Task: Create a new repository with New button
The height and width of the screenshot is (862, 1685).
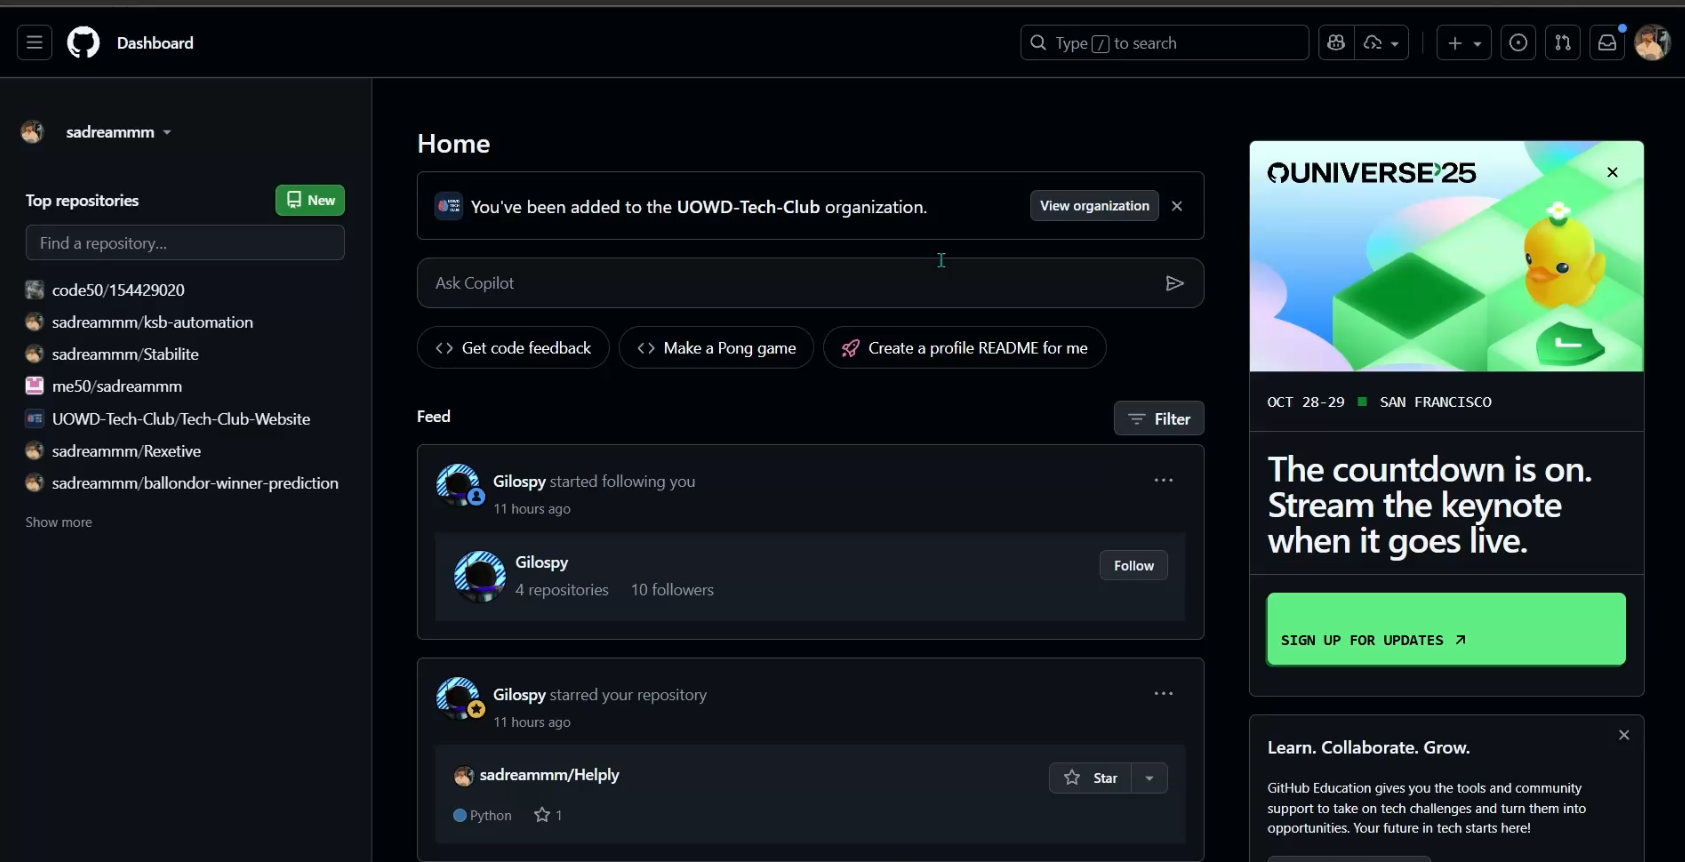Action: [x=310, y=200]
